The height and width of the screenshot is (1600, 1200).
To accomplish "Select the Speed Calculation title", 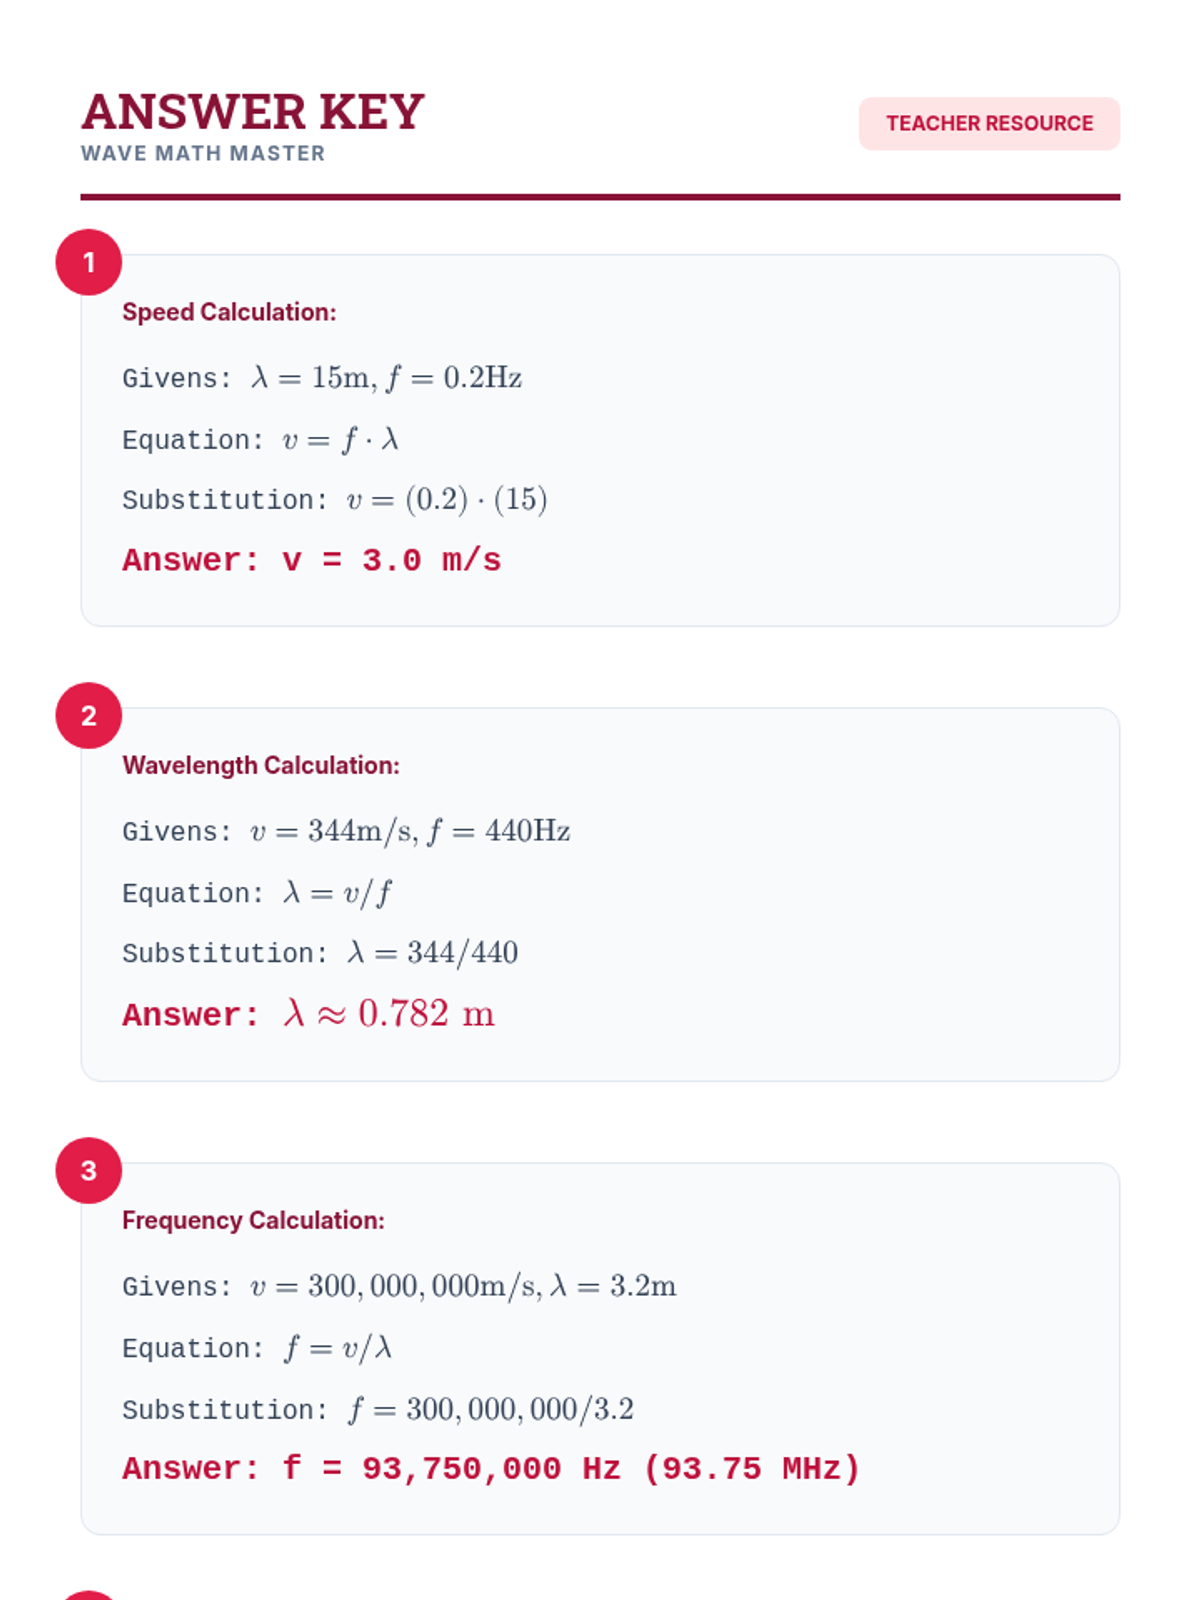I will (229, 312).
